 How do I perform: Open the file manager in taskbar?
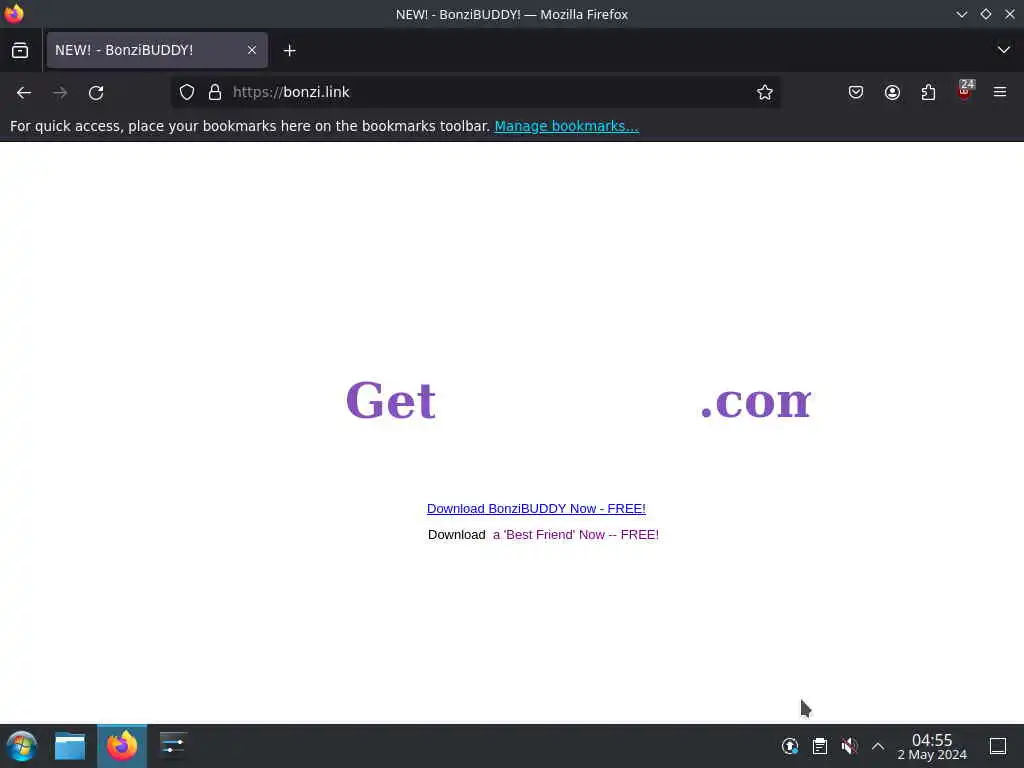click(x=70, y=746)
